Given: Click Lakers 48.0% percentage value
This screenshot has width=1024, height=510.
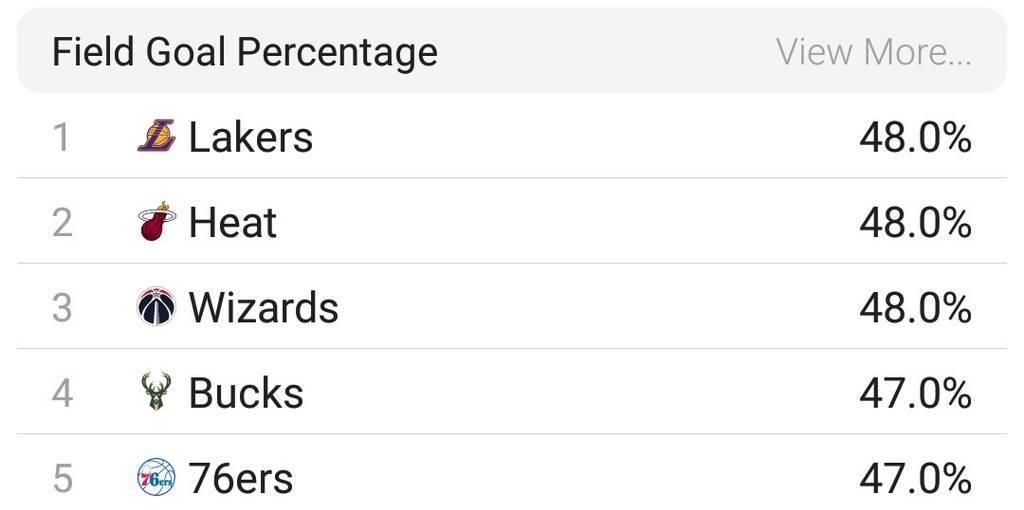Looking at the screenshot, I should [915, 137].
